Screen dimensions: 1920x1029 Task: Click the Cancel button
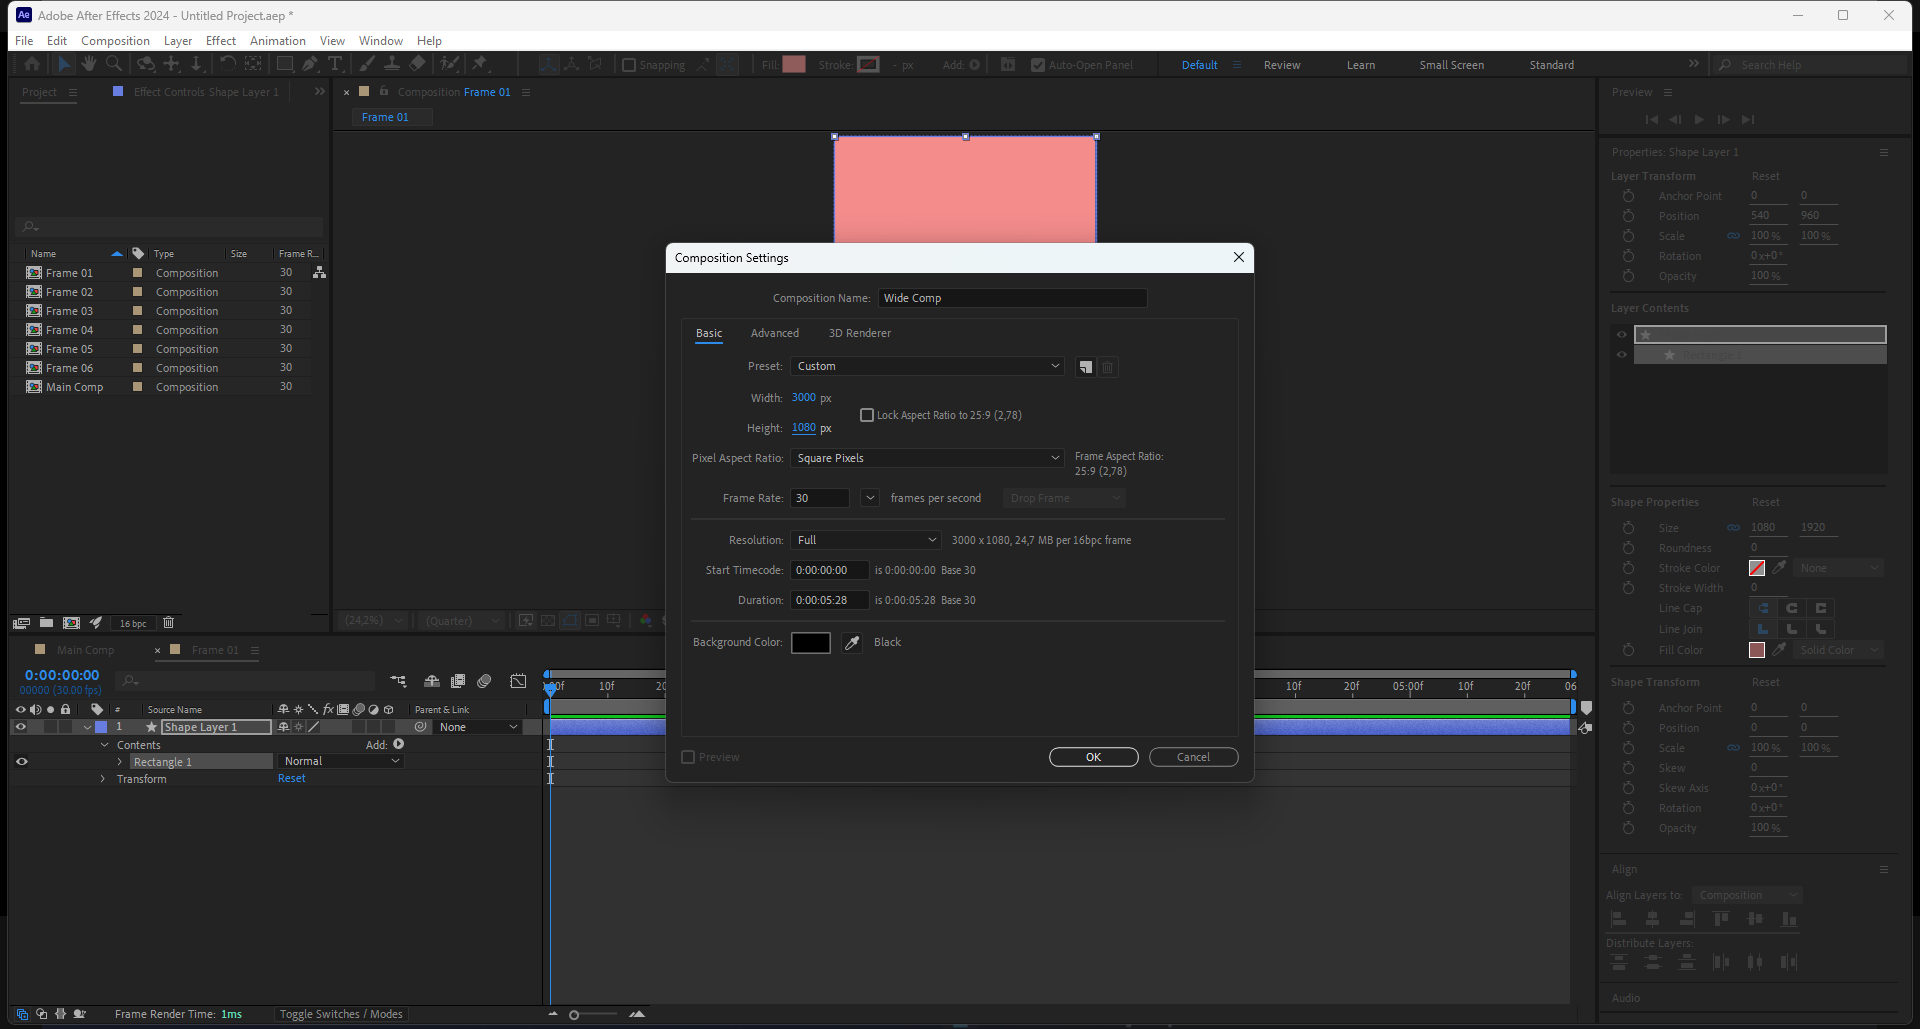pos(1193,757)
